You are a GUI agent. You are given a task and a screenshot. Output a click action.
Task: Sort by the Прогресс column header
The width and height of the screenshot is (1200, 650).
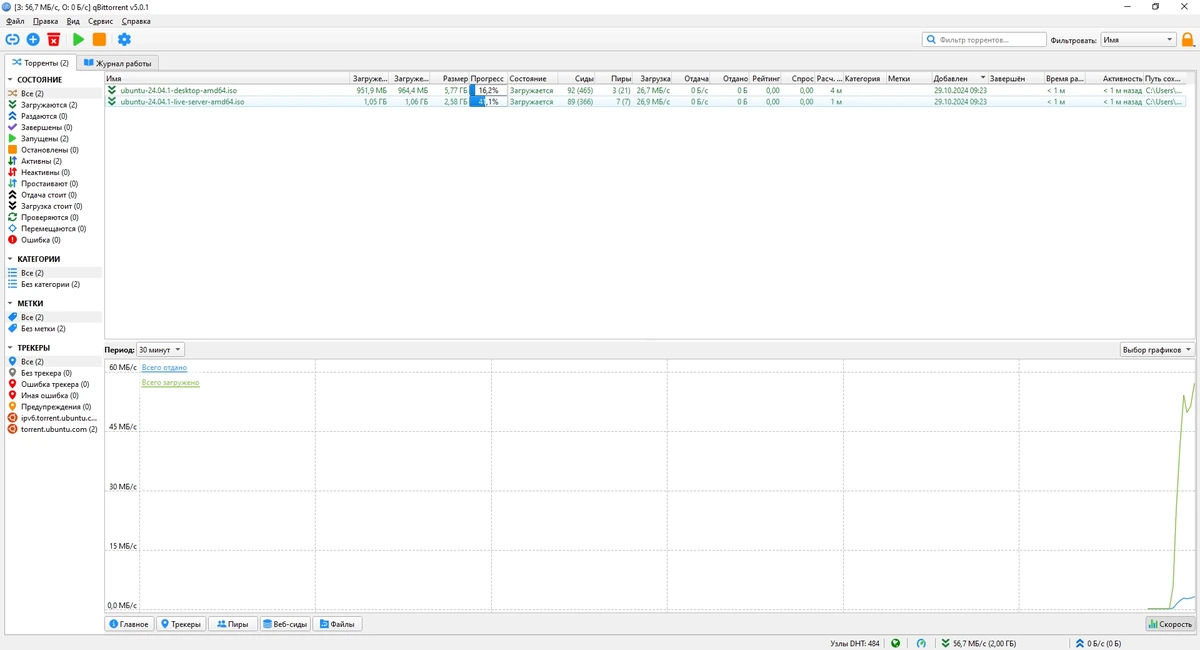(x=488, y=78)
